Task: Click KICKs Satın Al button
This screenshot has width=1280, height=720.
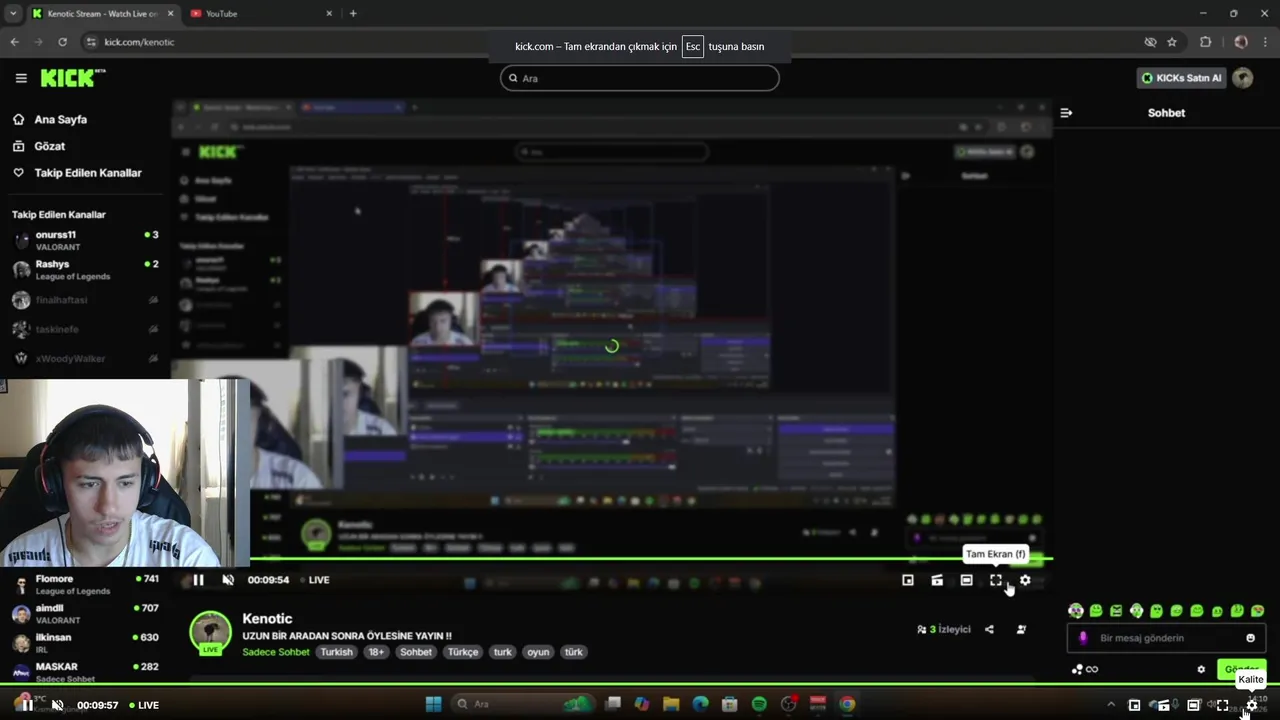Action: [1181, 78]
